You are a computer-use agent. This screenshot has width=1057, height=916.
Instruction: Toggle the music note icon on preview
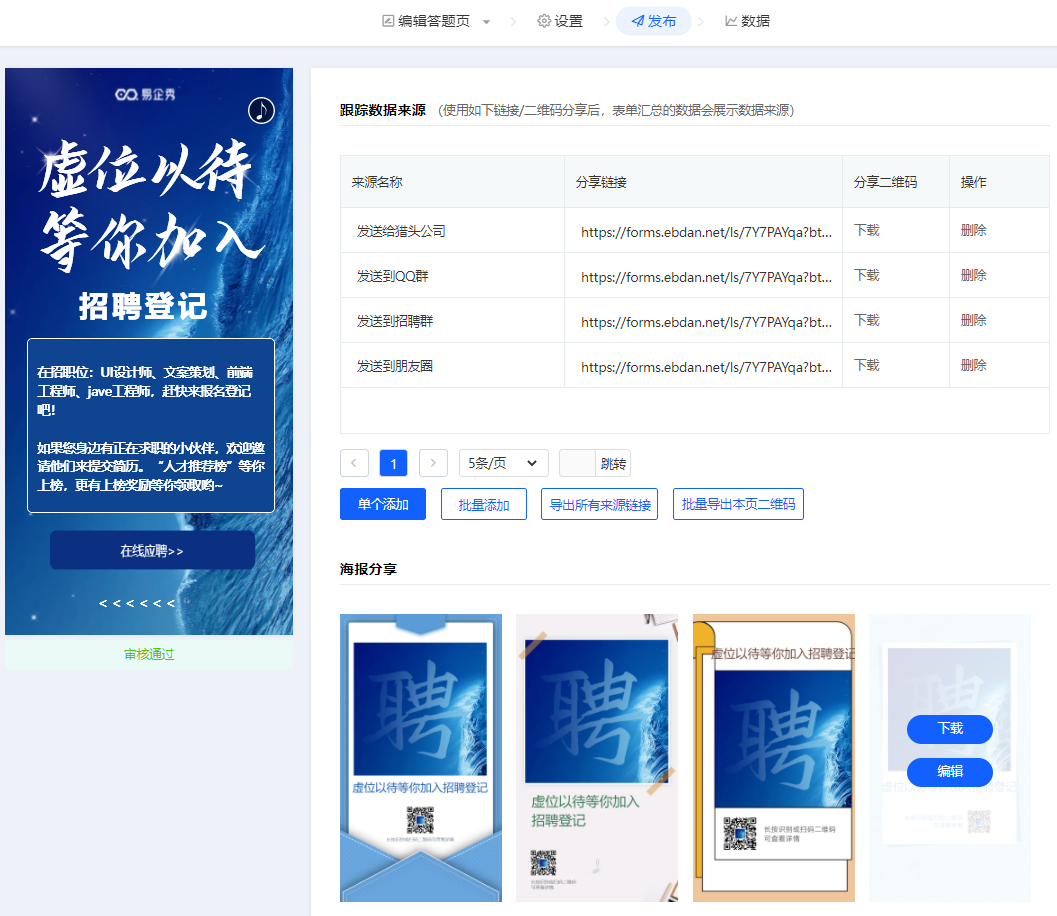point(261,110)
